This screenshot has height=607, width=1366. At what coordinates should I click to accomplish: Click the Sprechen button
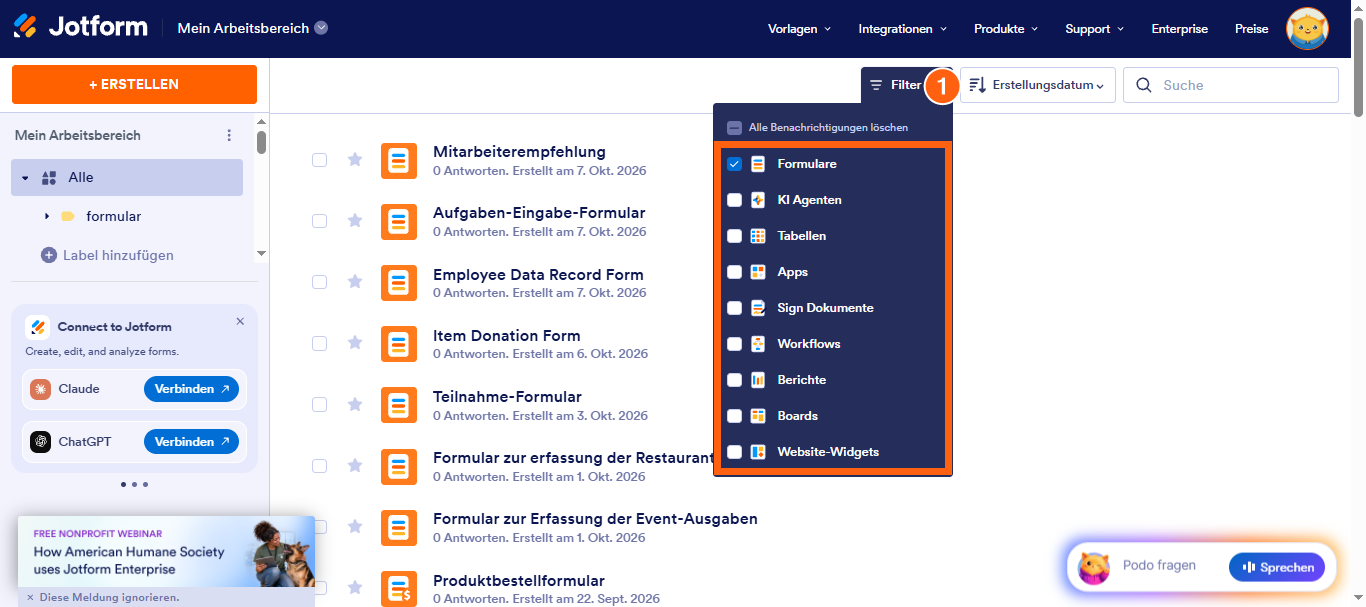tap(1277, 567)
